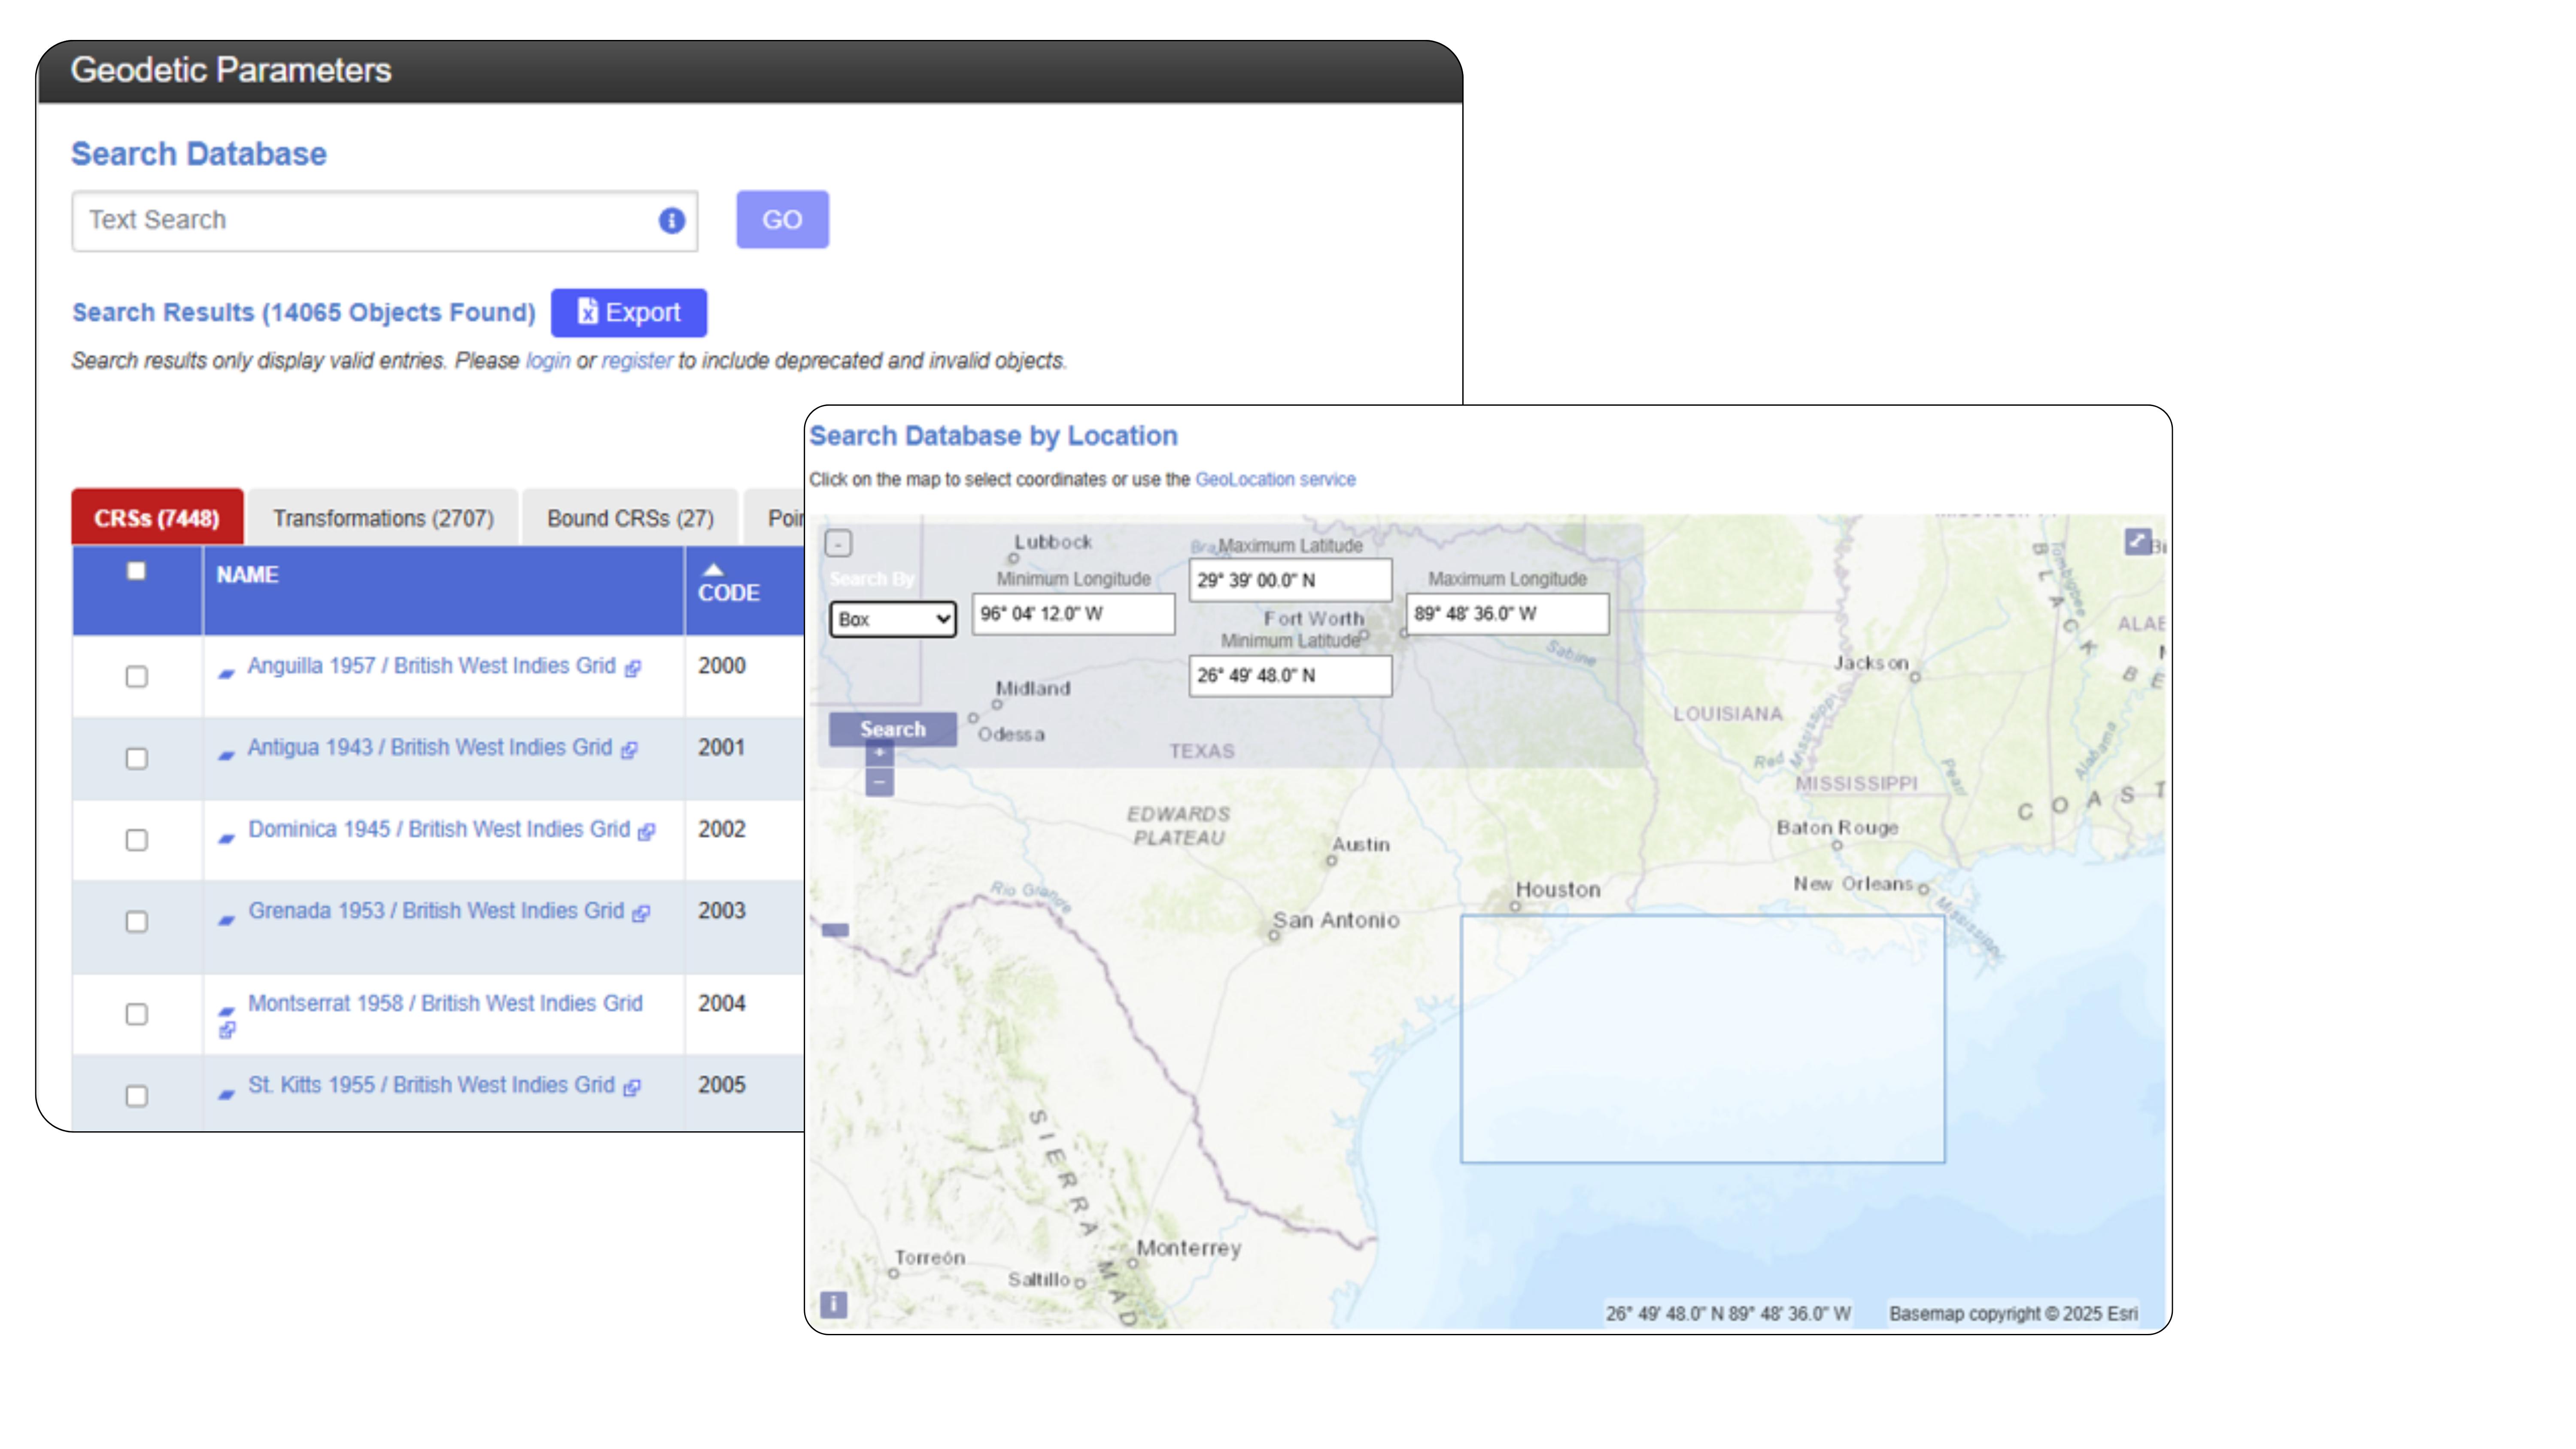Click the Export icon to download search results
2576x1449 pixels.
point(588,312)
